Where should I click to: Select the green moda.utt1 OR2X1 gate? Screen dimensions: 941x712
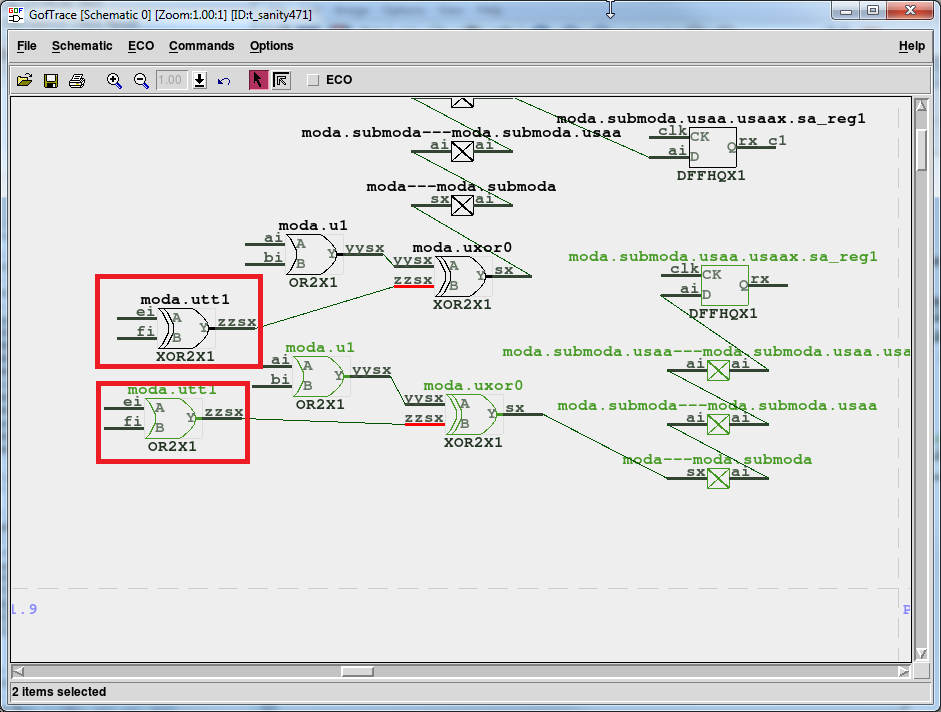(172, 418)
